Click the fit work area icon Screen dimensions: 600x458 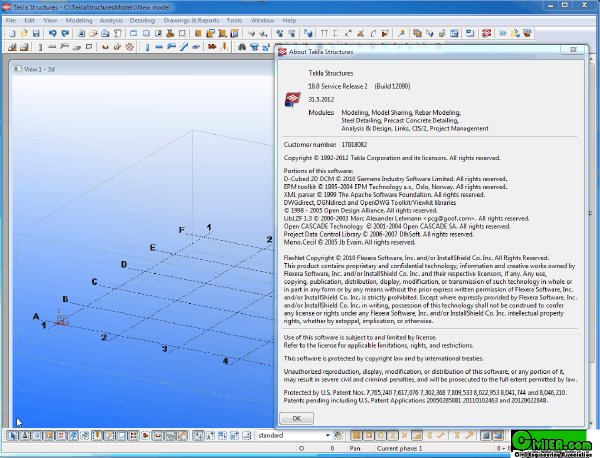[182, 34]
